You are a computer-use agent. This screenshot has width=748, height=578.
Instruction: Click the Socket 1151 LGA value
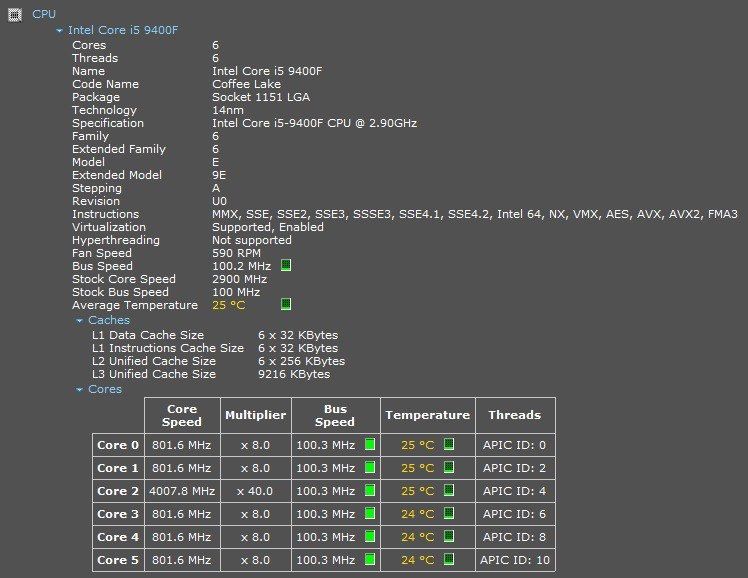pyautogui.click(x=261, y=97)
